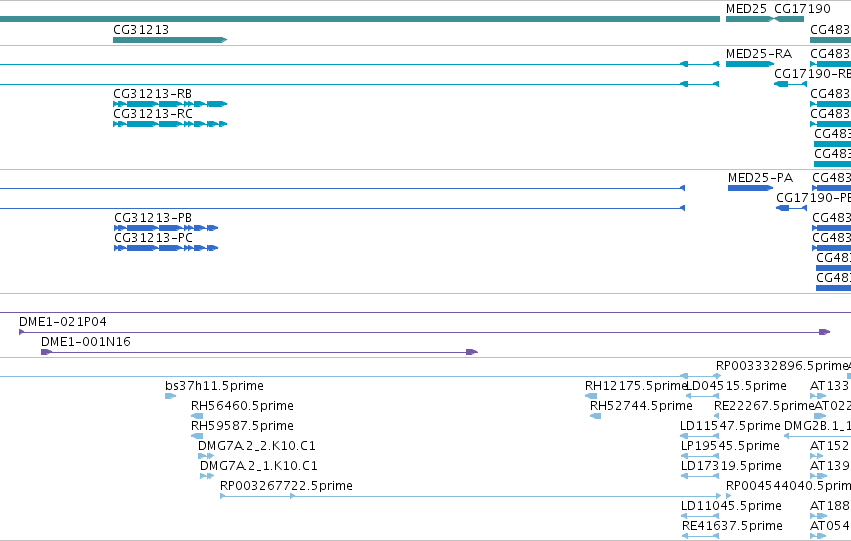Open the MED25-RA transcript feature
Screen dimensions: 851x541
coord(750,64)
